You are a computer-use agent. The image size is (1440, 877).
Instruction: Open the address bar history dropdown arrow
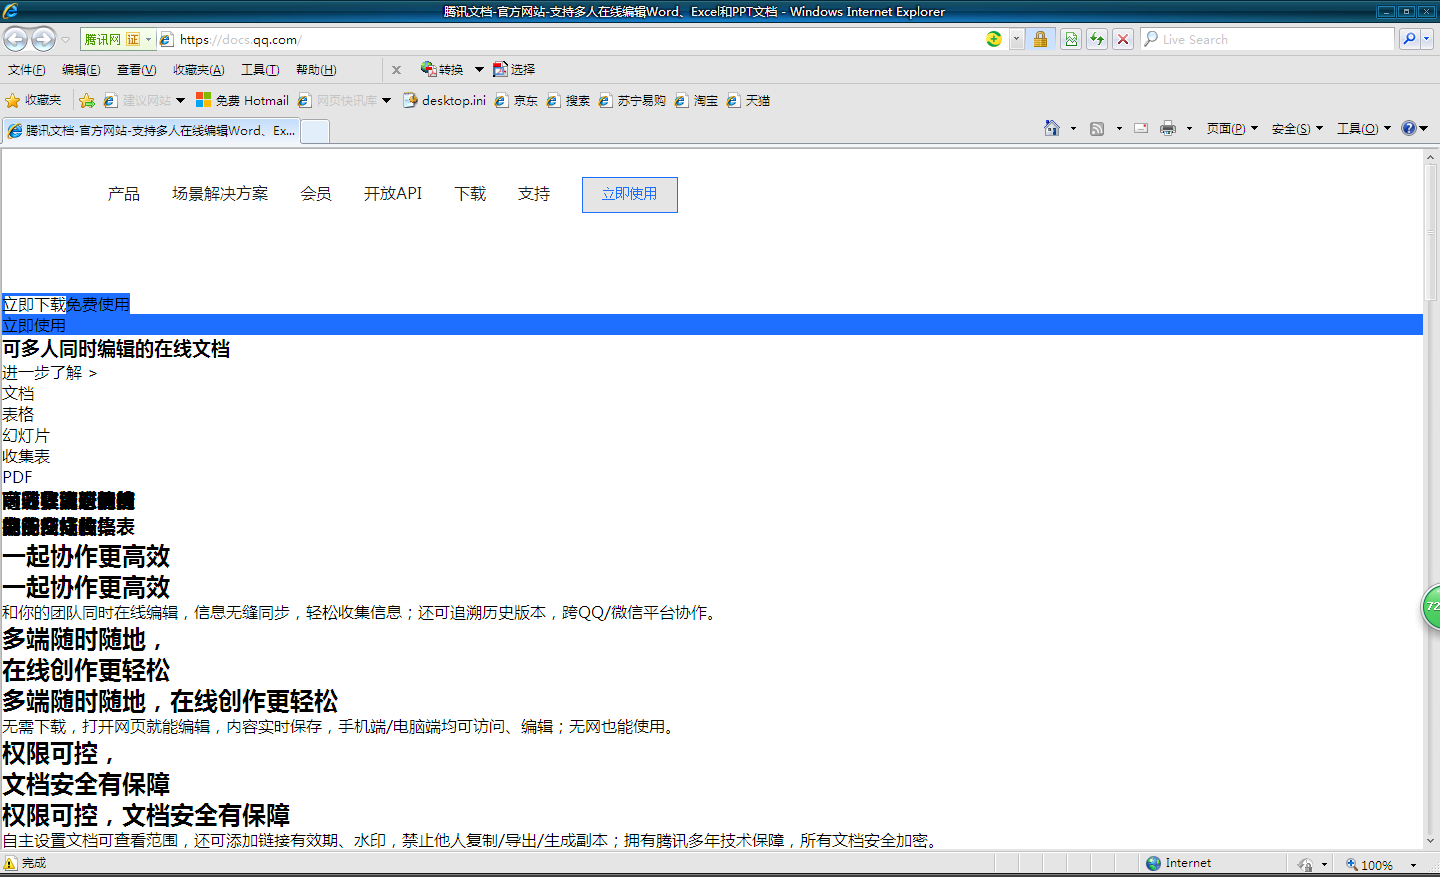click(x=1017, y=39)
